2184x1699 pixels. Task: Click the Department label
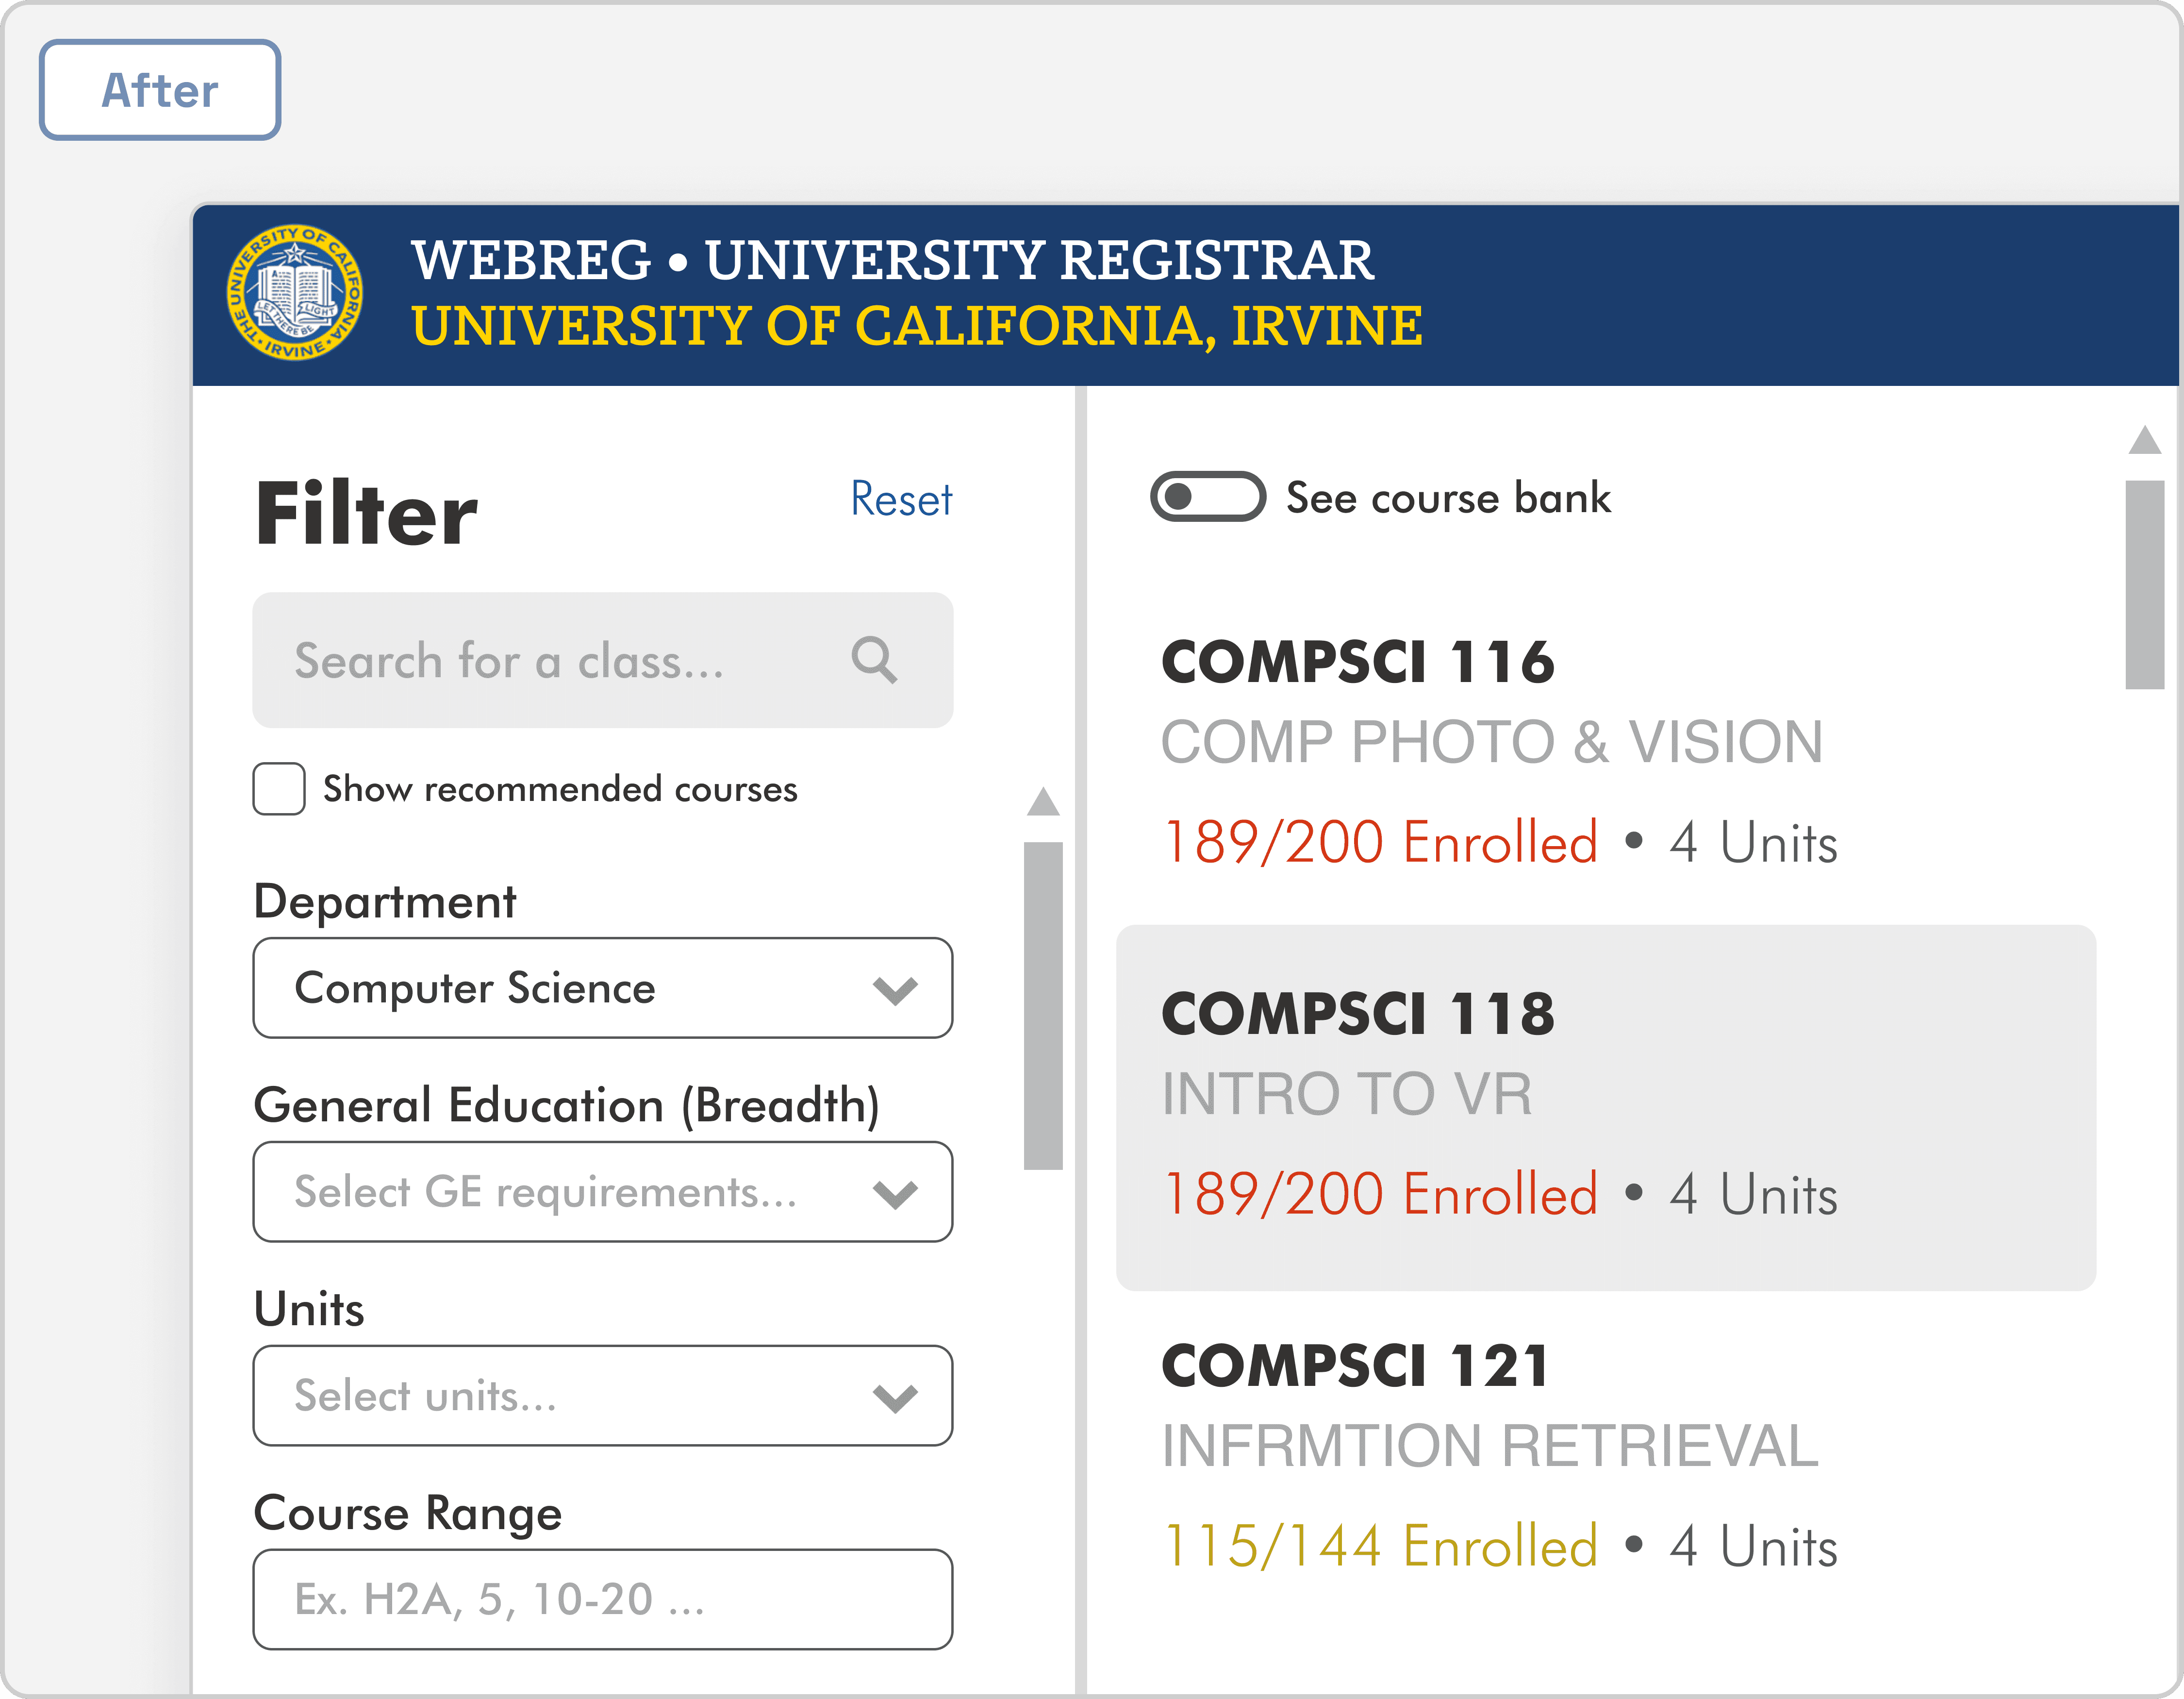pyautogui.click(x=385, y=902)
